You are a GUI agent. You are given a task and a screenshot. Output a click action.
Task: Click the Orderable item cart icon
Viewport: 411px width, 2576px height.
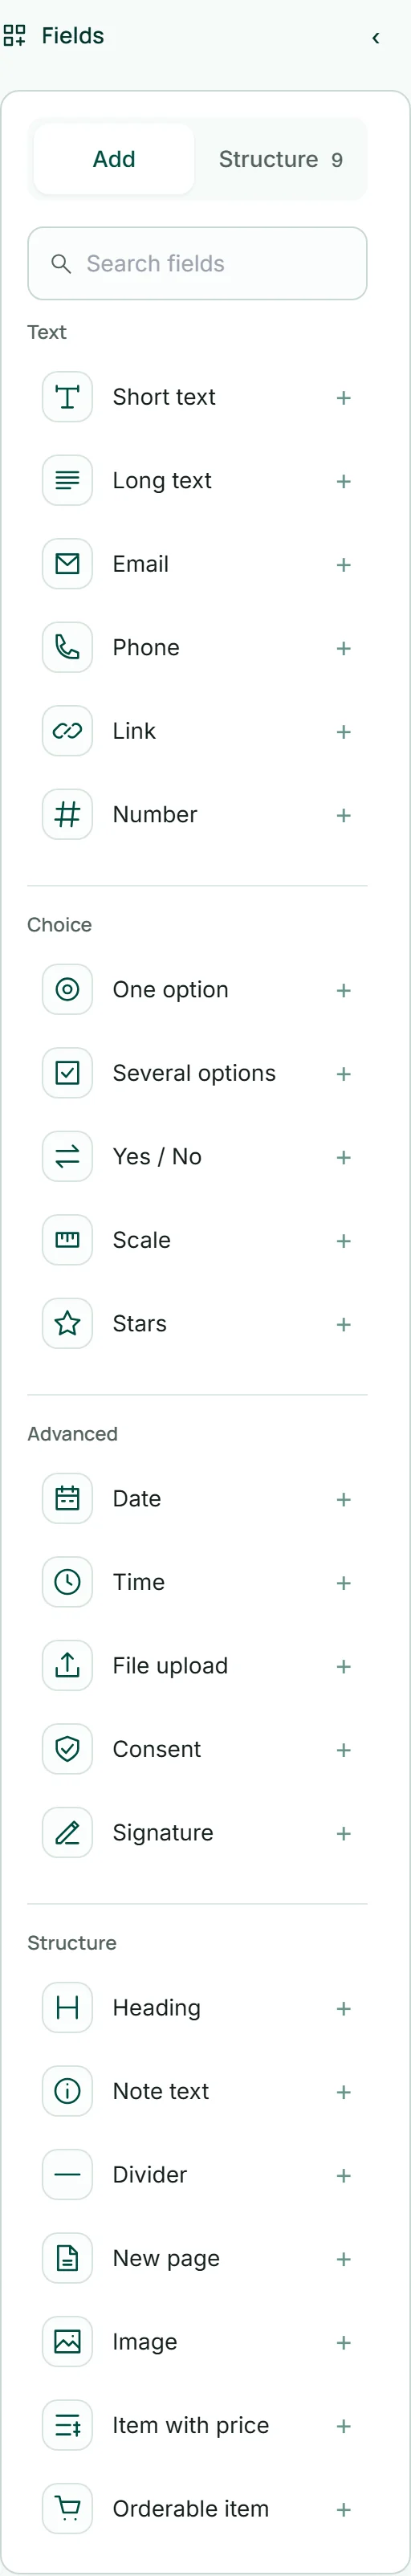pos(67,2508)
